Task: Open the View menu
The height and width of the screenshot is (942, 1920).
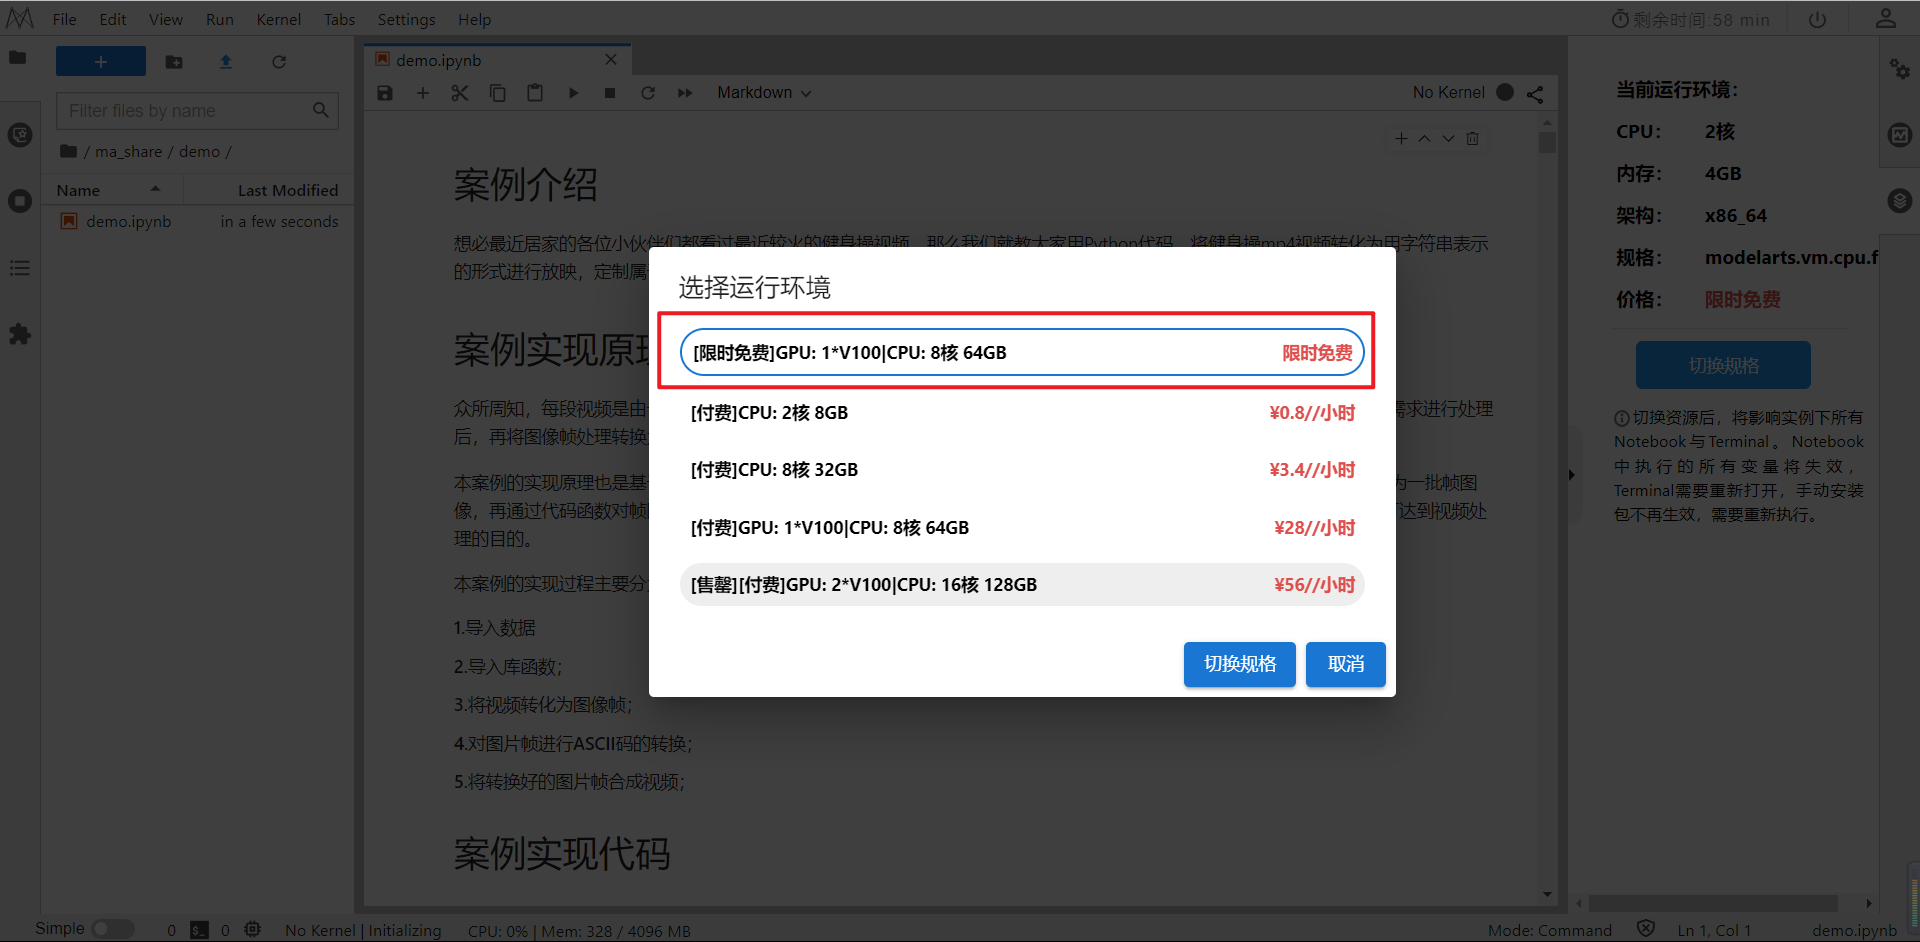Action: click(x=166, y=19)
